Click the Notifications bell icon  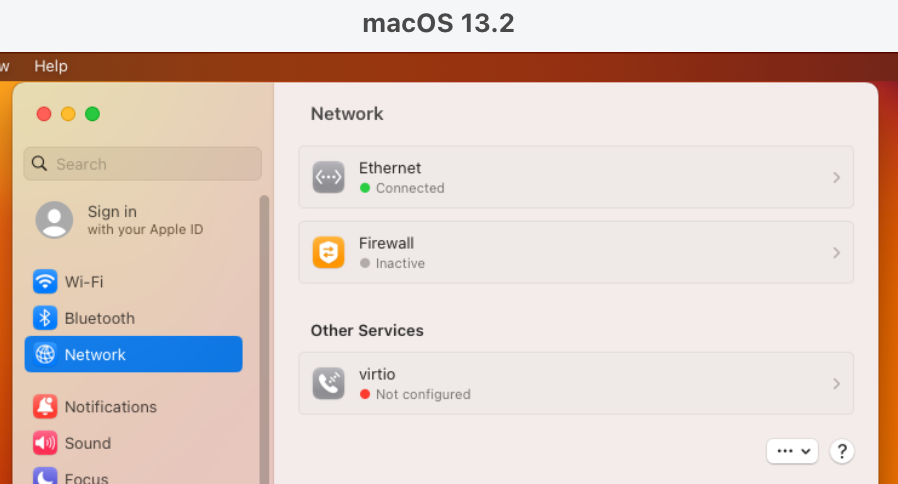(x=45, y=407)
